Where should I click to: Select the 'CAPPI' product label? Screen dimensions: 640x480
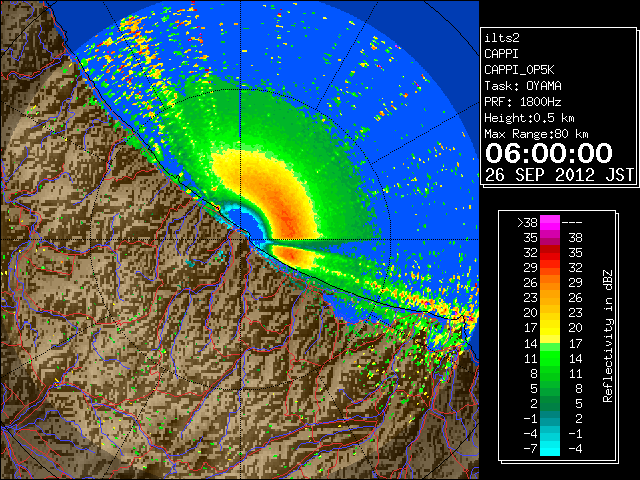[501, 54]
